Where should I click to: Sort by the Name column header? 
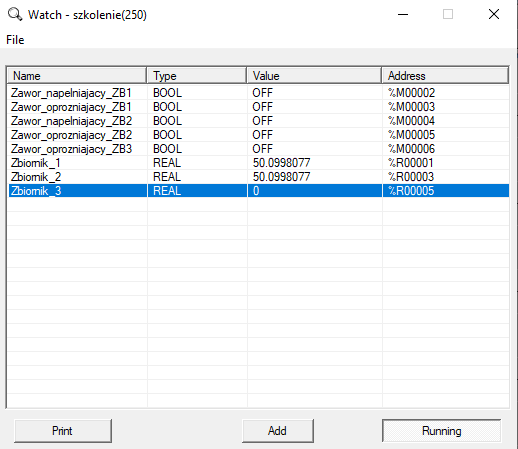77,75
